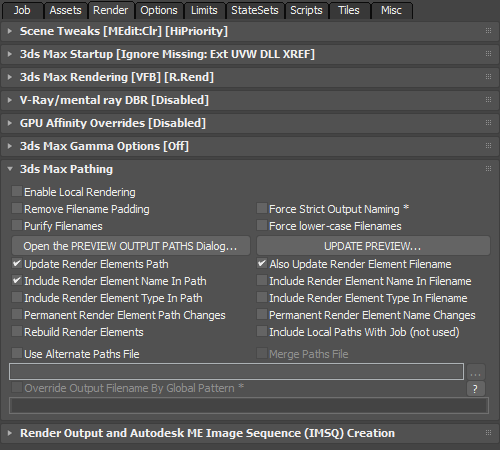The height and width of the screenshot is (450, 500).
Task: Click the grip icon on Scene Tweaks rollout
Action: pos(488,31)
